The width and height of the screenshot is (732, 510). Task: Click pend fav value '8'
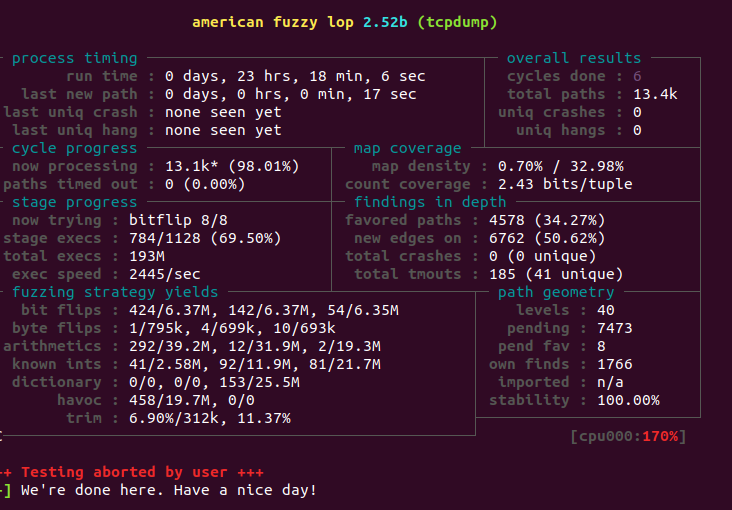pyautogui.click(x=601, y=346)
